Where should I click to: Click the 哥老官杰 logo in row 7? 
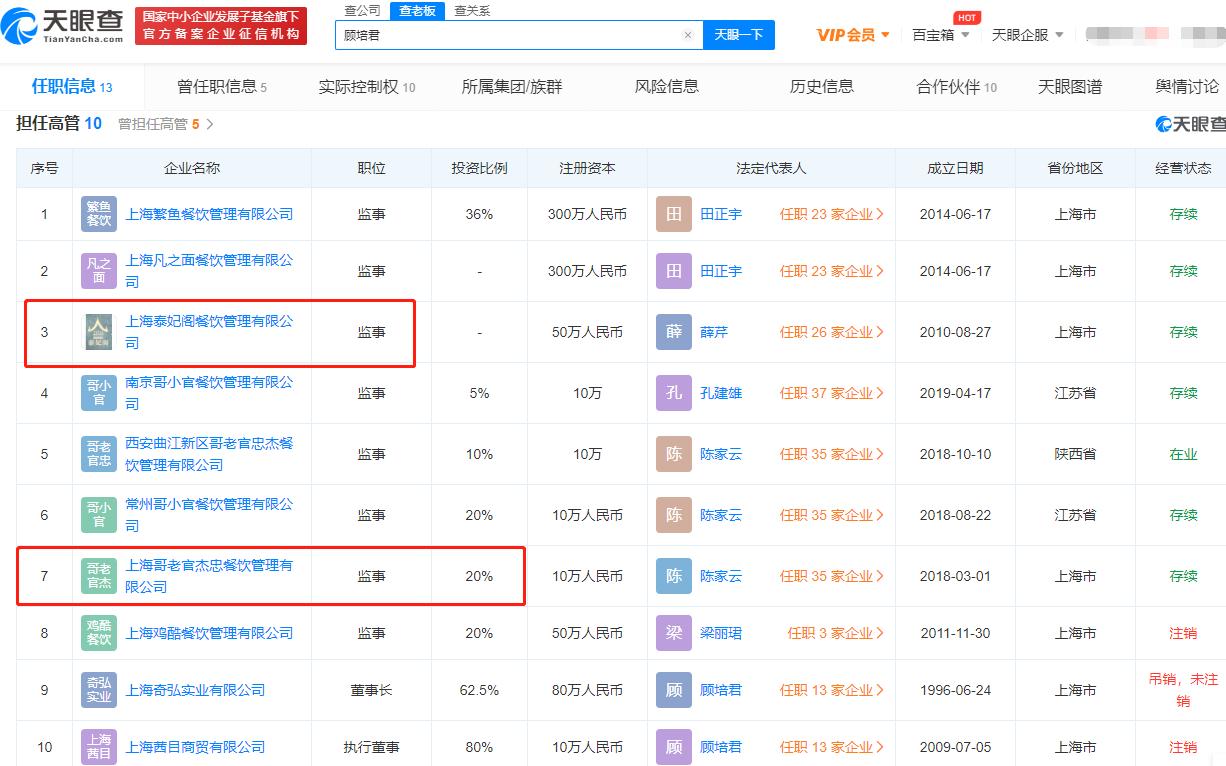coord(99,576)
